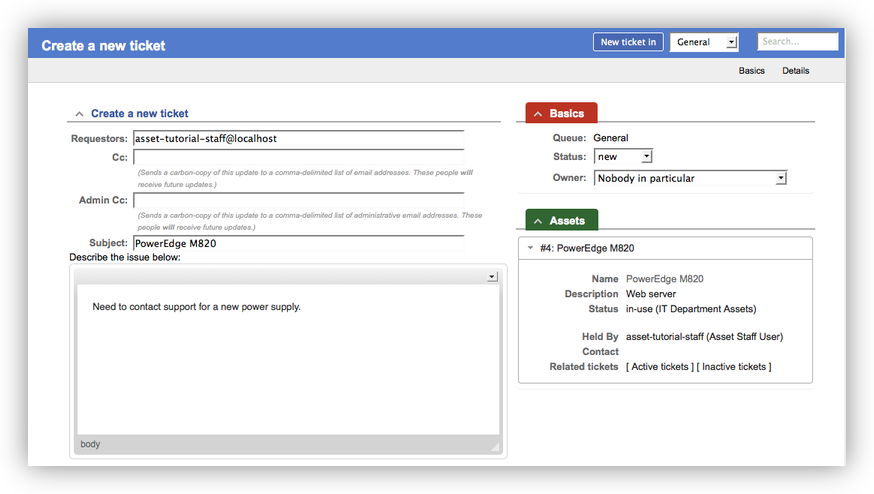Open the Create a new ticket heading link
874x494 pixels.
point(139,113)
